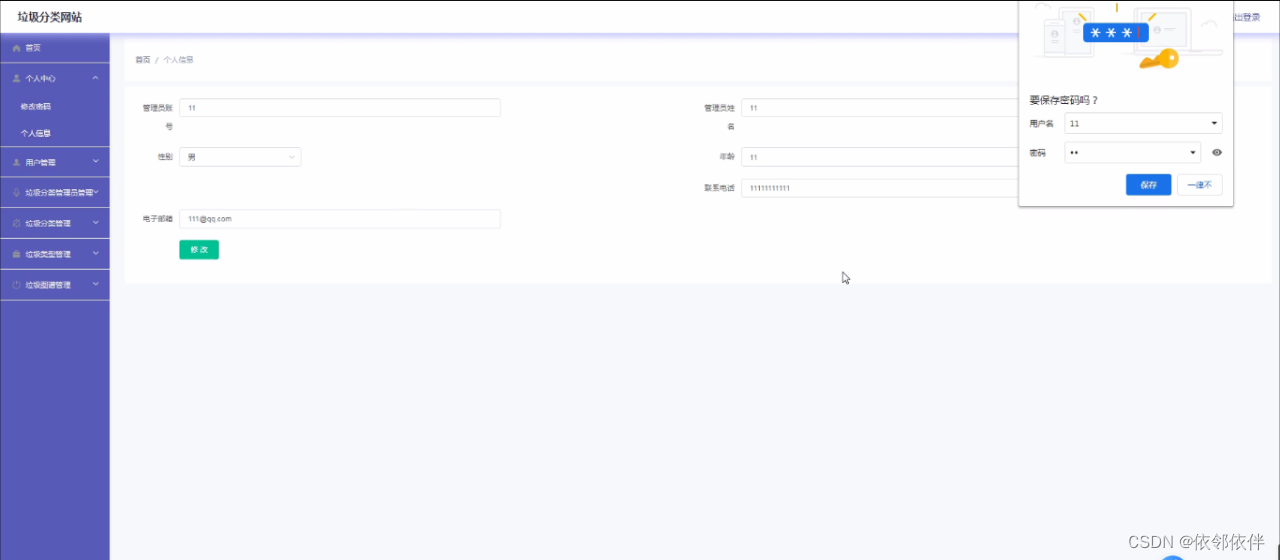Open the 修改密码 submenu item
This screenshot has height=560, width=1280.
(36, 107)
